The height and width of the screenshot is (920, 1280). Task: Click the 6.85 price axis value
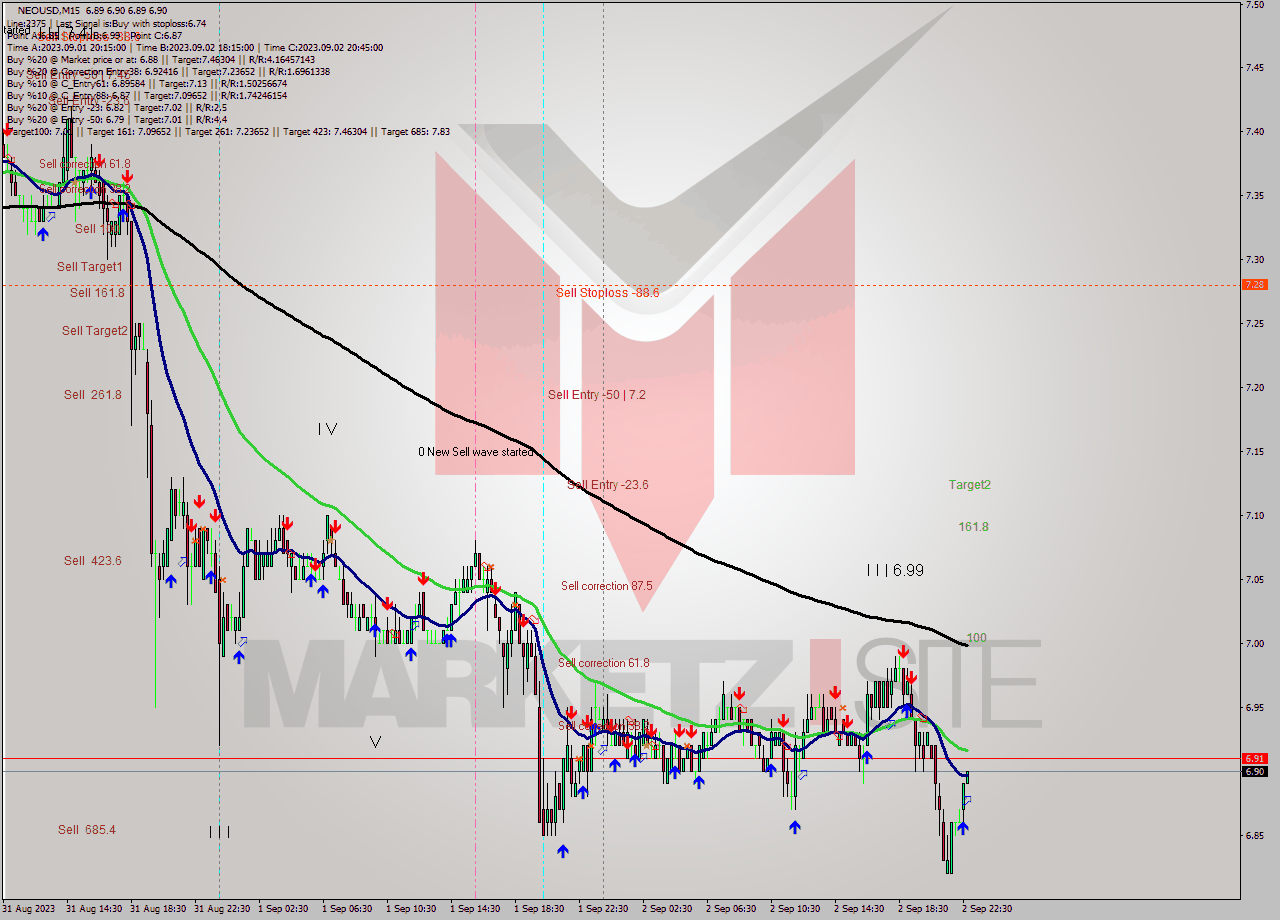1254,836
